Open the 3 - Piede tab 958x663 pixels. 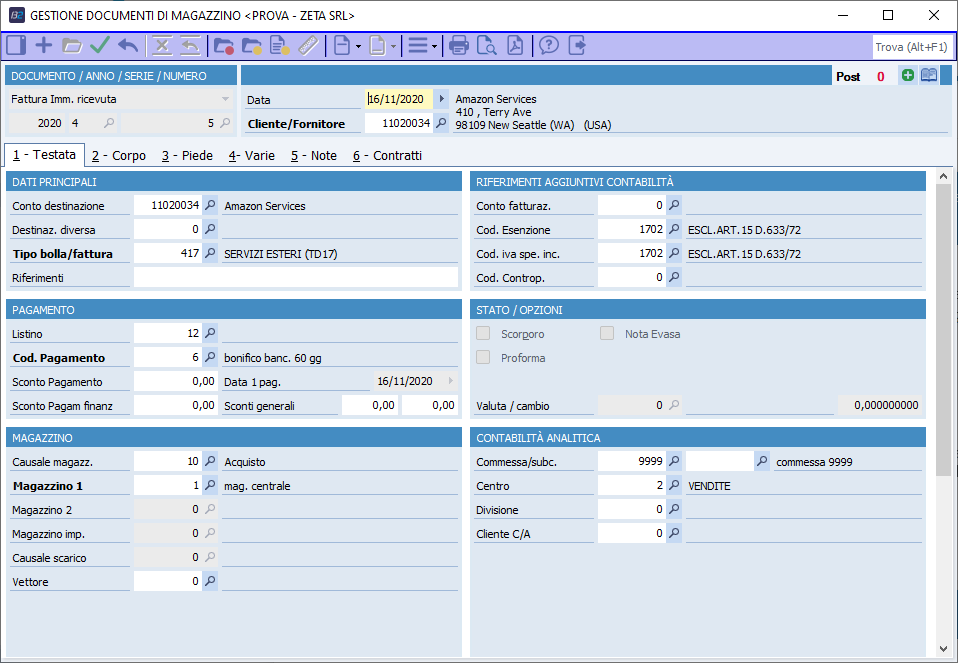[x=187, y=156]
